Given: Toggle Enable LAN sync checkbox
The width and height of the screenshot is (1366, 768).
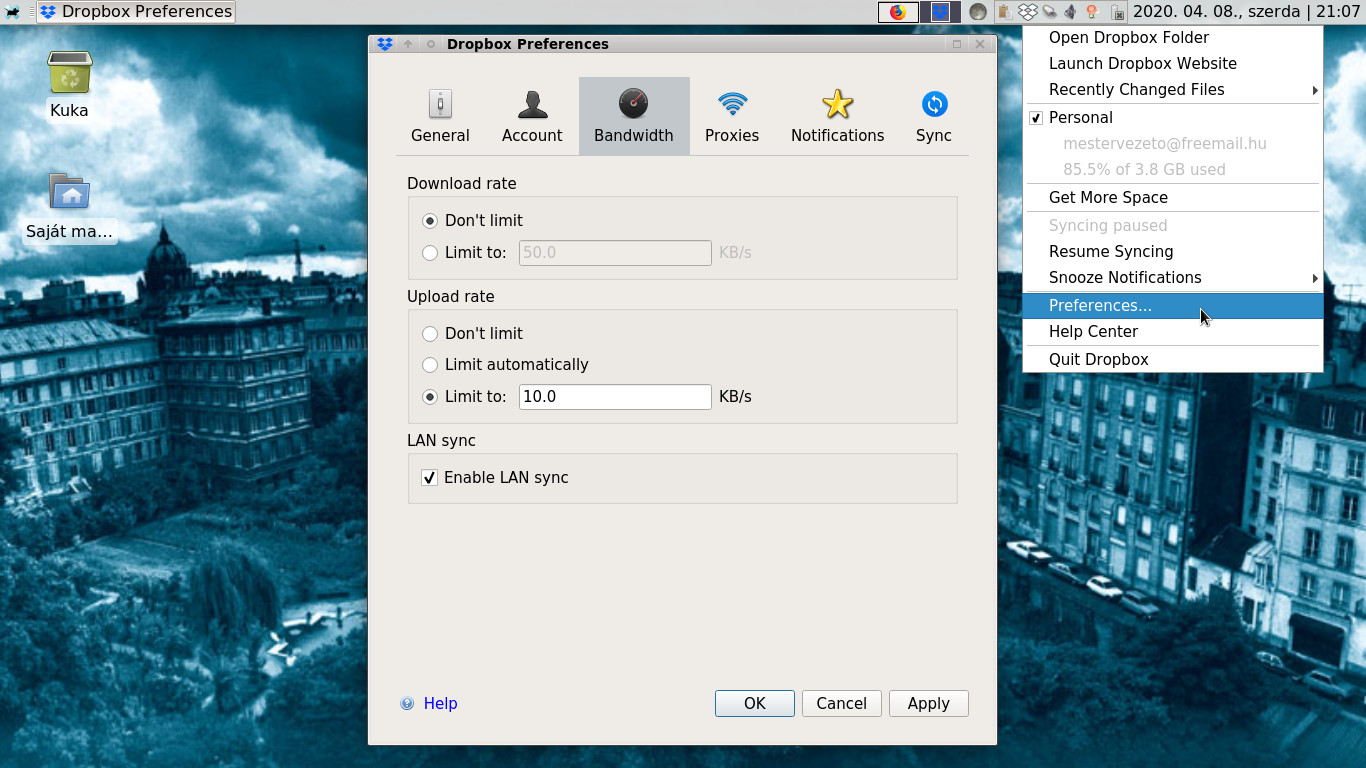Looking at the screenshot, I should (495, 478).
